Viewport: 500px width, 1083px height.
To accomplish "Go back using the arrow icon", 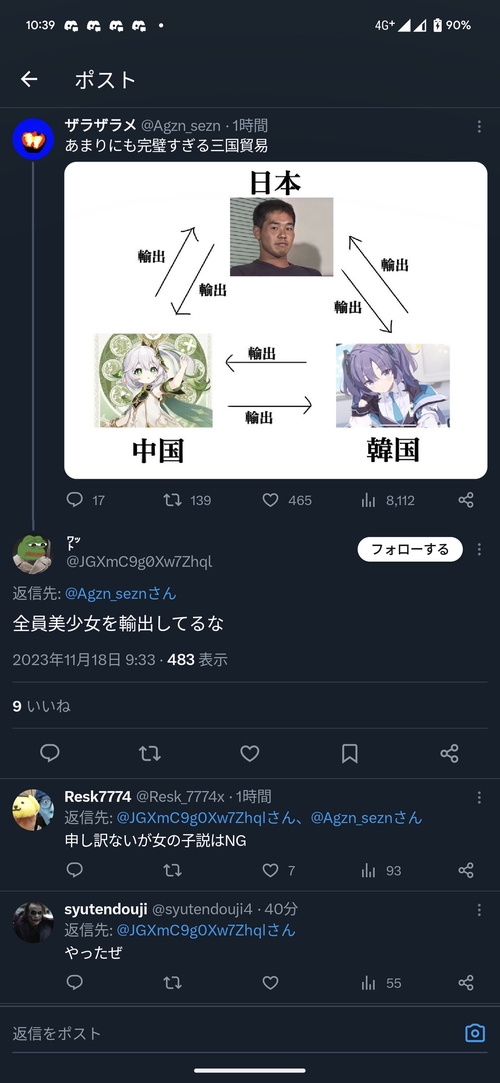I will tap(28, 79).
